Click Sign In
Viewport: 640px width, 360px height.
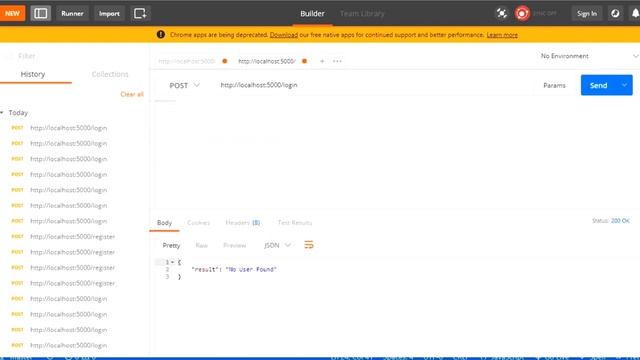pyautogui.click(x=587, y=13)
